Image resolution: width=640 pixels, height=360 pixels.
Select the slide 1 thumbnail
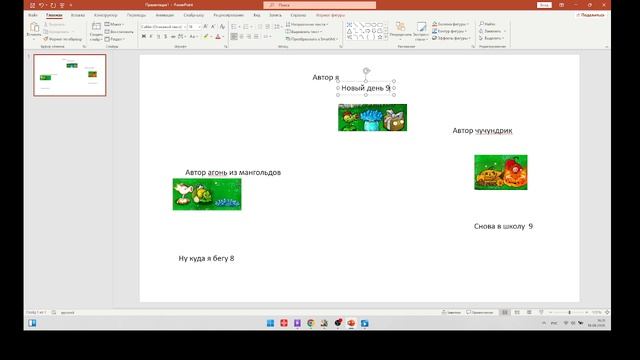70,75
